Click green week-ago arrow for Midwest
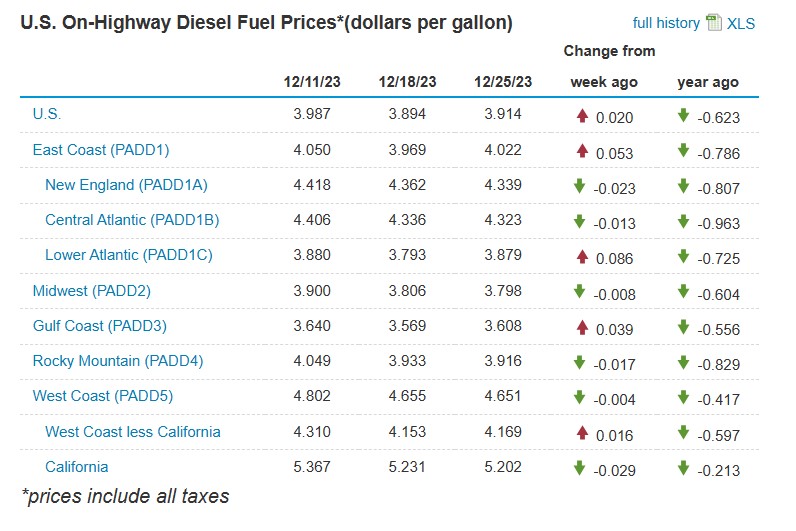The image size is (796, 531). 579,292
